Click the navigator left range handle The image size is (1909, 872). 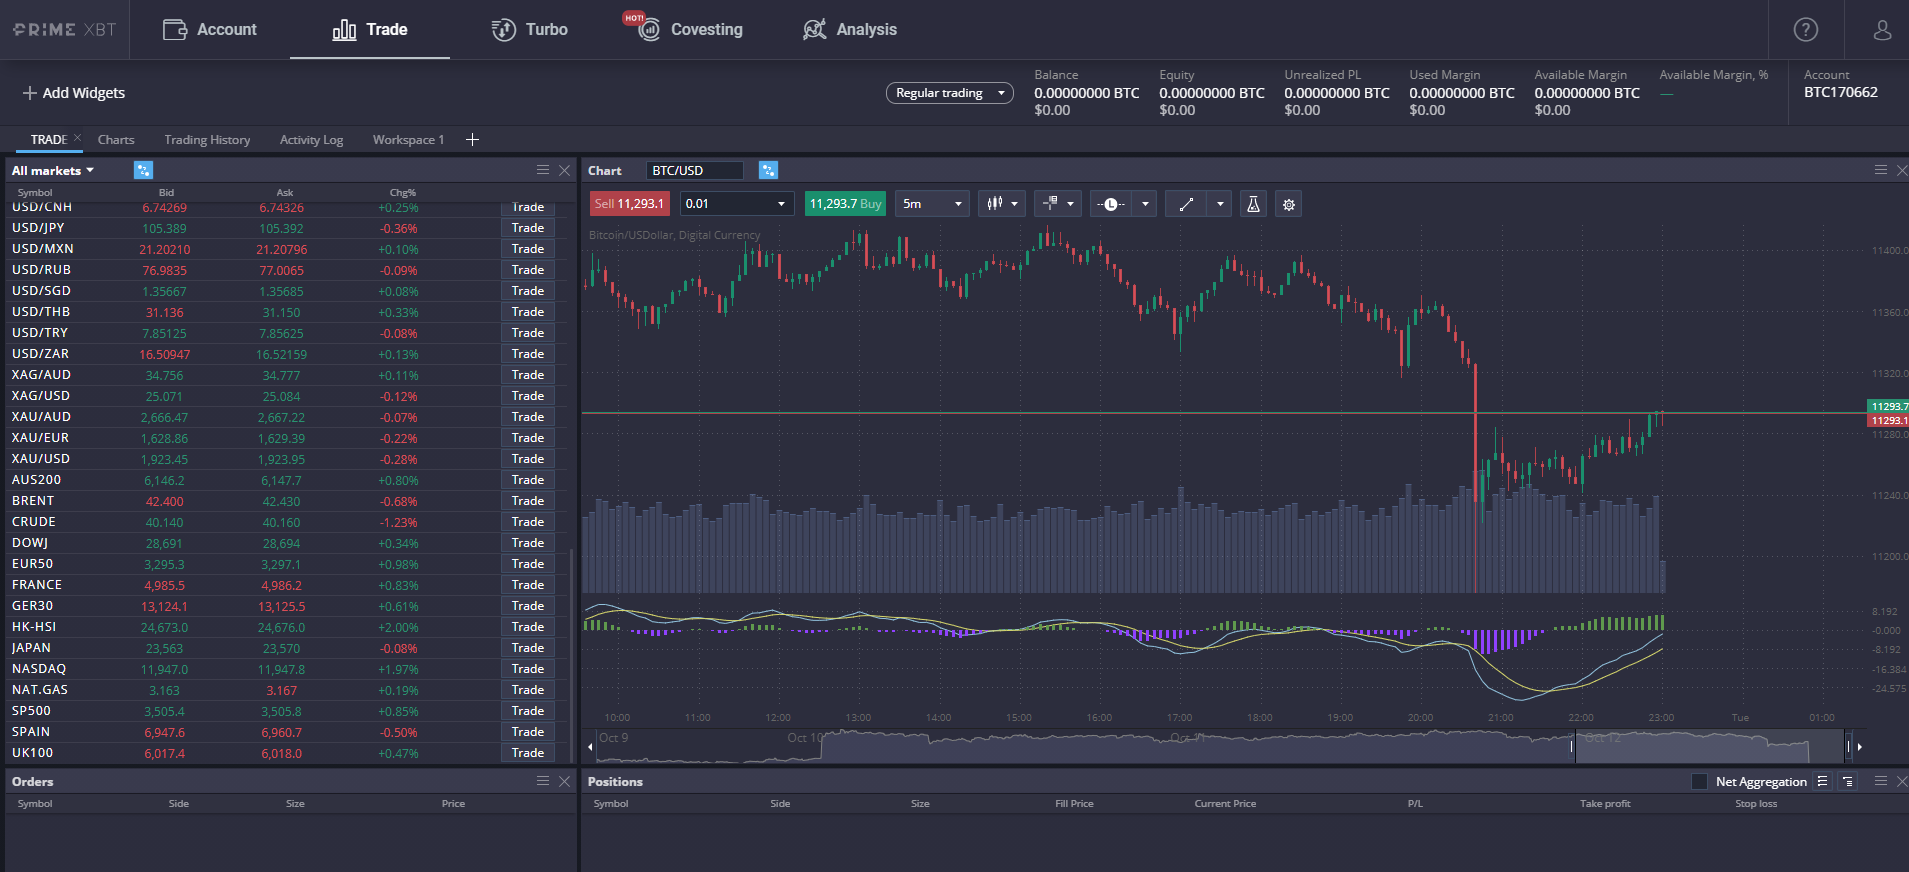click(x=1572, y=746)
